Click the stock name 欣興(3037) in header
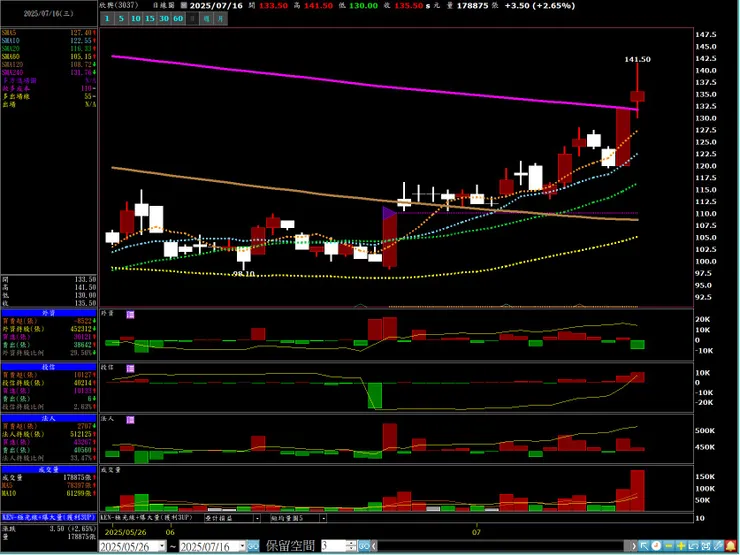Image resolution: width=740 pixels, height=555 pixels. (119, 5)
